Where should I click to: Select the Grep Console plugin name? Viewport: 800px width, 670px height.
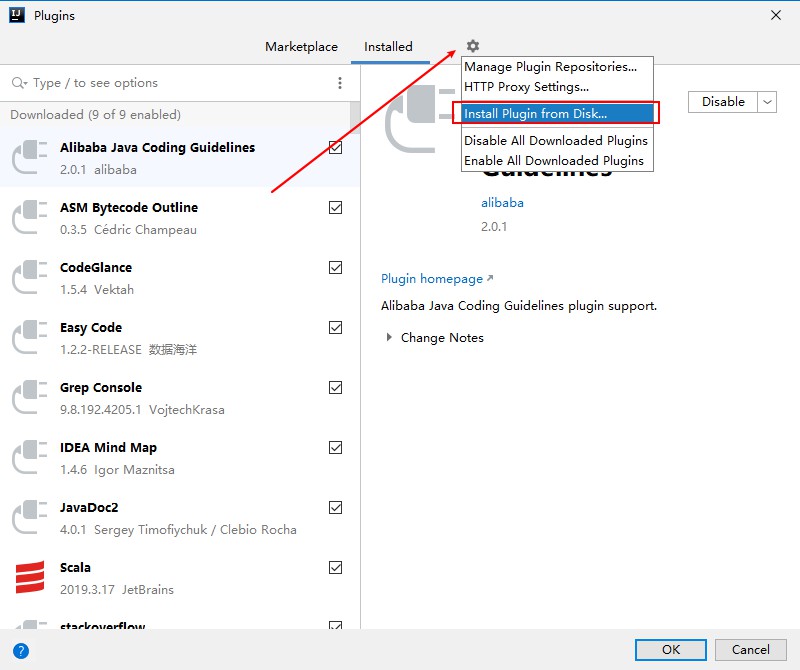click(101, 388)
